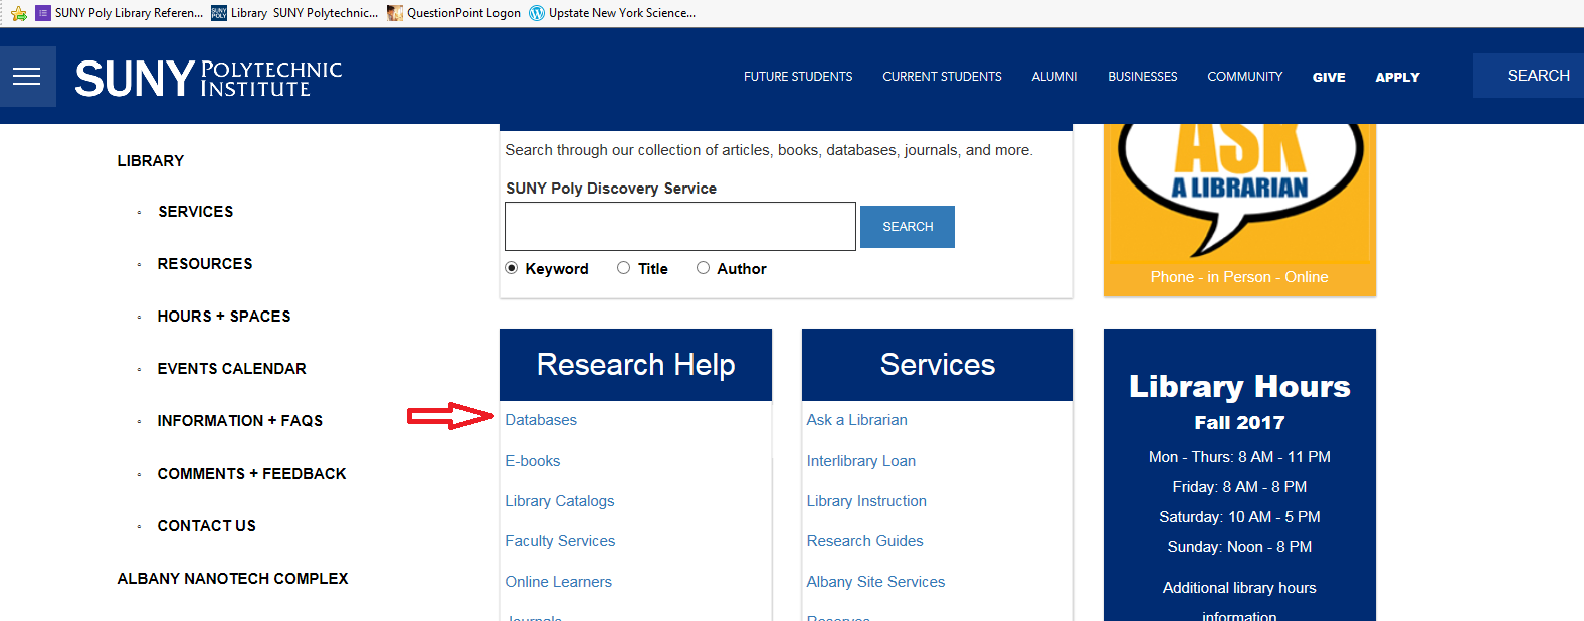The height and width of the screenshot is (621, 1584).
Task: Click the Ask a Librarian speech bubble image
Action: point(1240,190)
